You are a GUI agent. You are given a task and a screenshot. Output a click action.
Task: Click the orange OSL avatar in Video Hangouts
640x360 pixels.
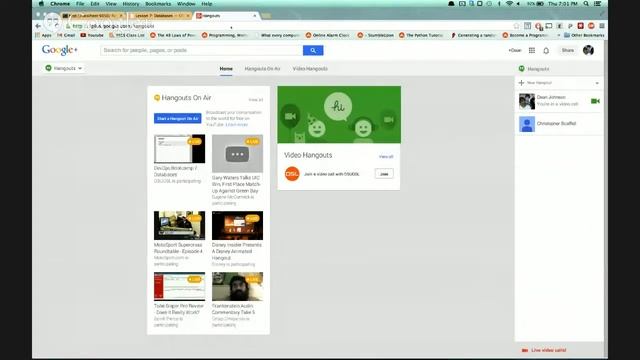[x=292, y=174]
